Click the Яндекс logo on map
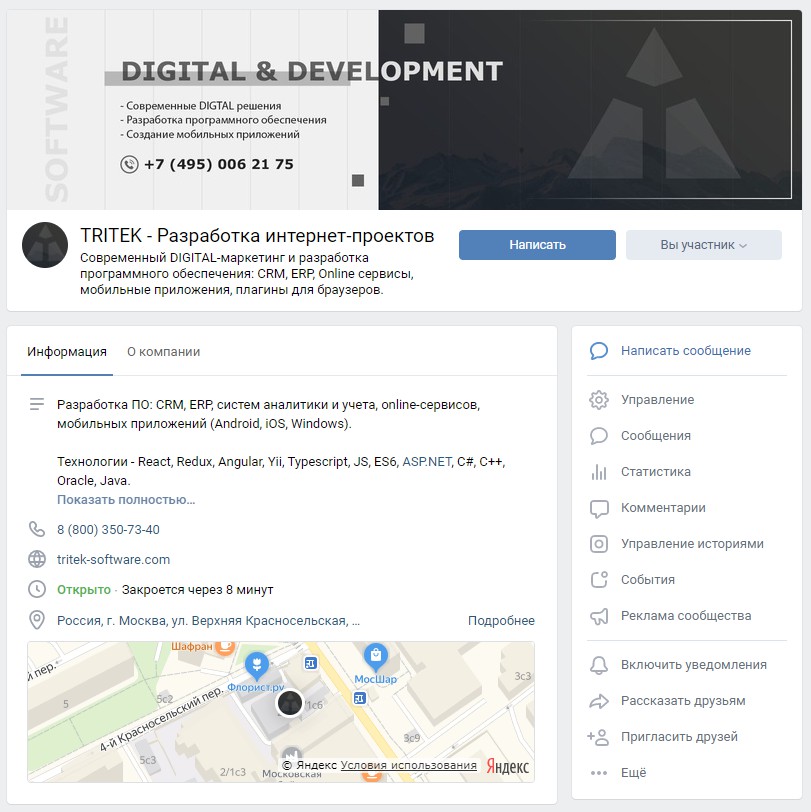 point(508,766)
